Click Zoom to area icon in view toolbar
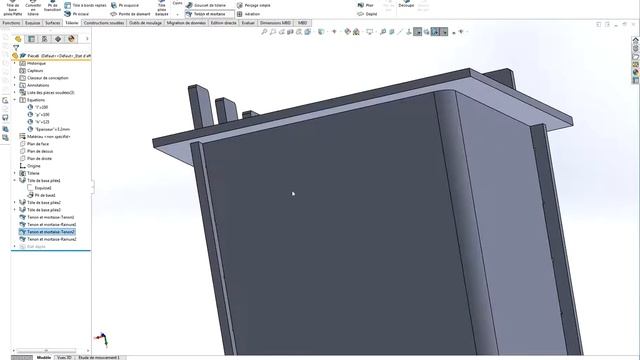This screenshot has width=640, height=360. [x=273, y=31]
